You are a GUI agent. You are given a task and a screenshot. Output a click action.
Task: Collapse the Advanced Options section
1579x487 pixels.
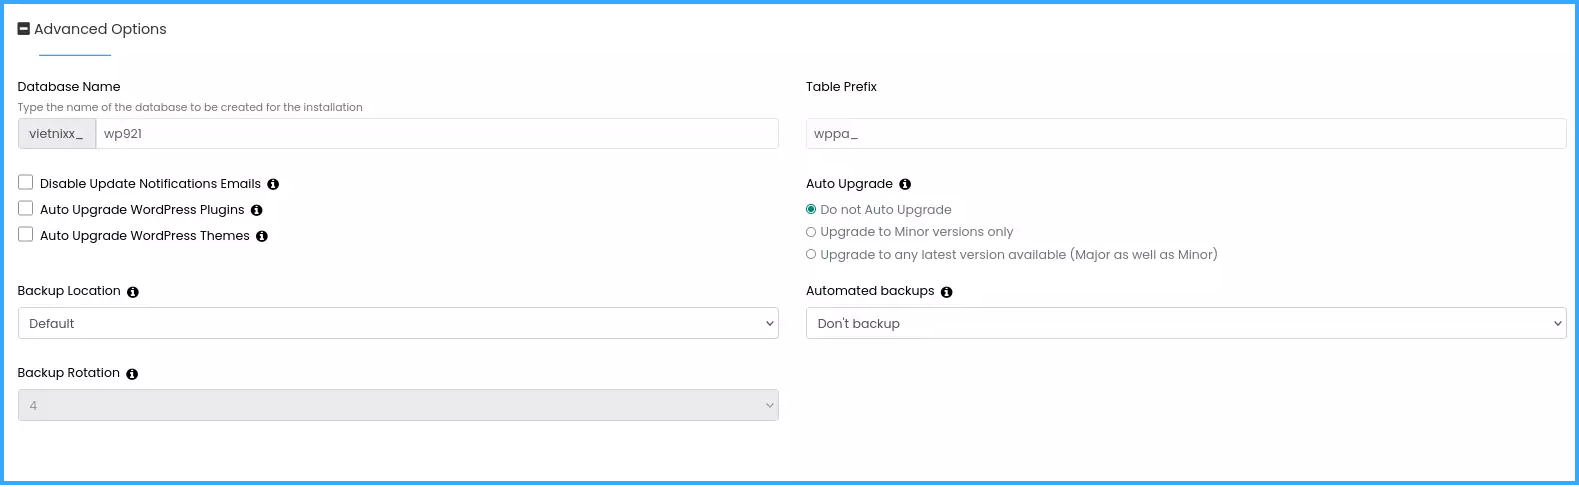click(x=92, y=29)
